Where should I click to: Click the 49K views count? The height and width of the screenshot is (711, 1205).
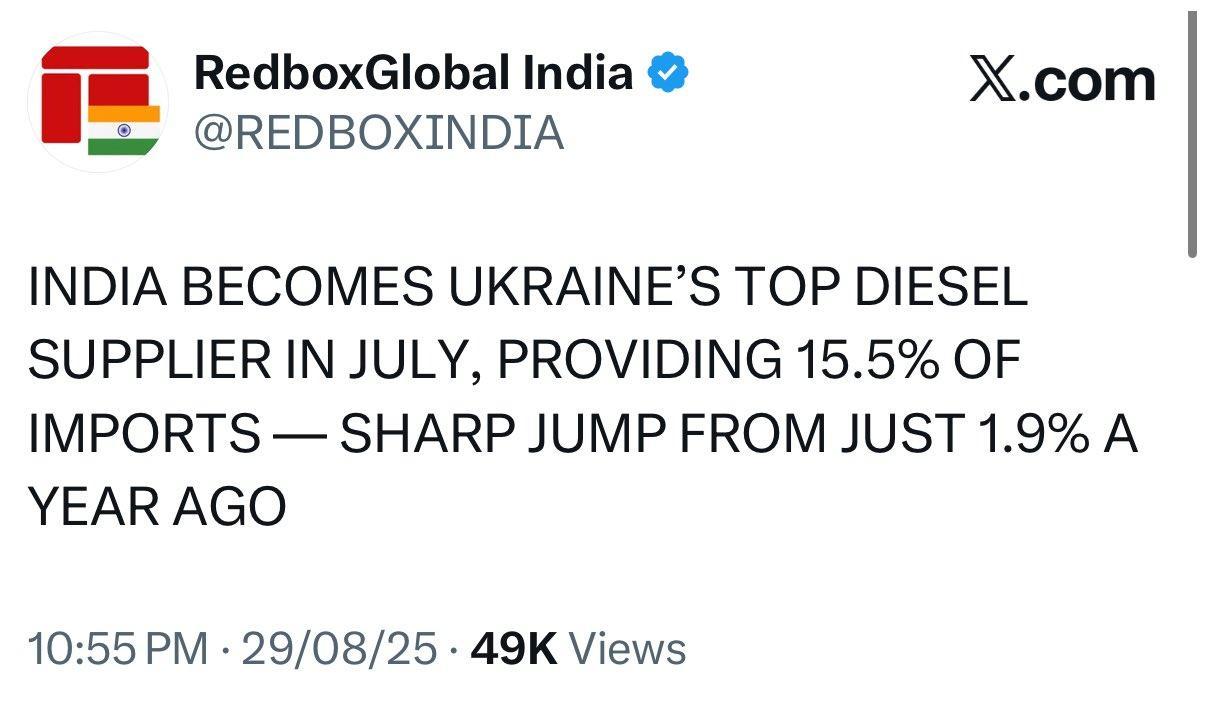point(513,649)
